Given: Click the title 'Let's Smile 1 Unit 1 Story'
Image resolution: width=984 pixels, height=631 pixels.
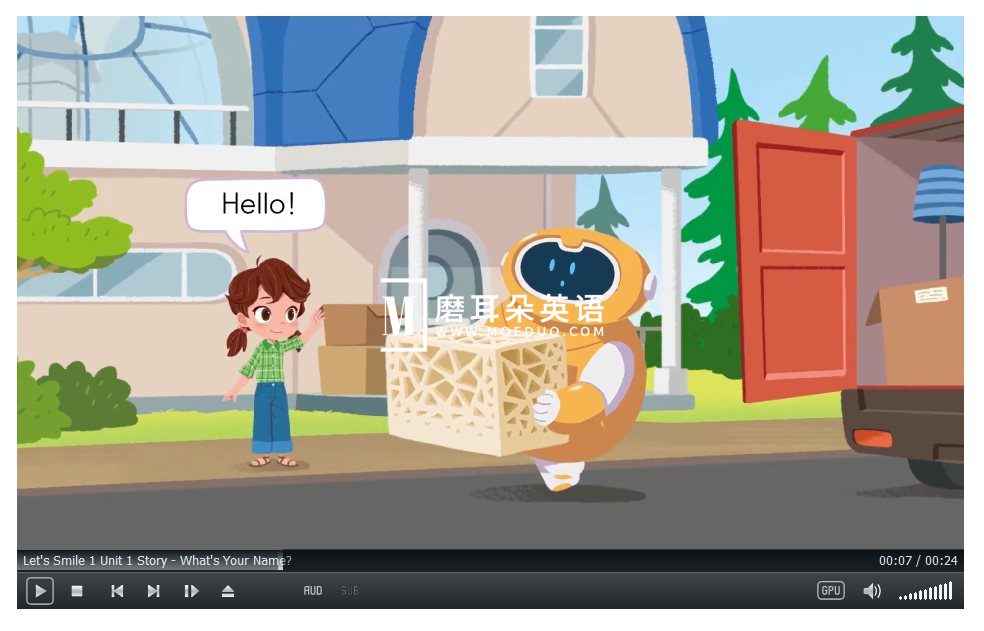Looking at the screenshot, I should pos(95,560).
